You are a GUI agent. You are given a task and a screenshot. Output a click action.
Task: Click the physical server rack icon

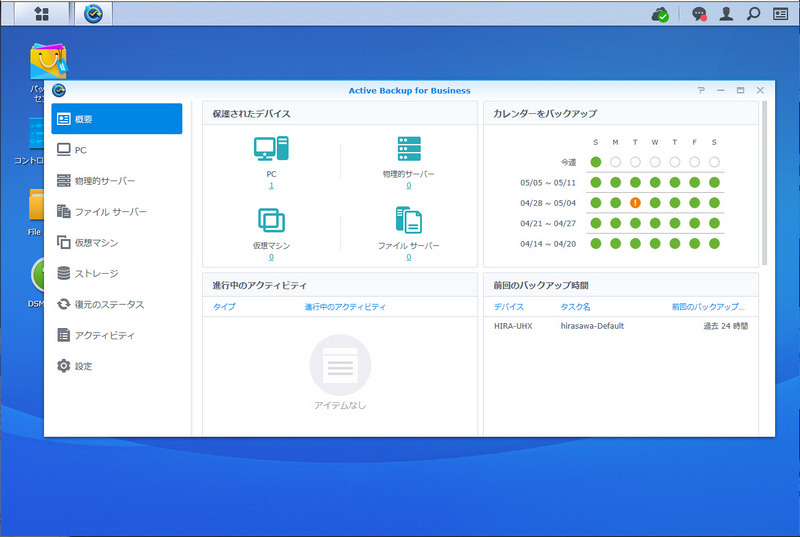(409, 148)
